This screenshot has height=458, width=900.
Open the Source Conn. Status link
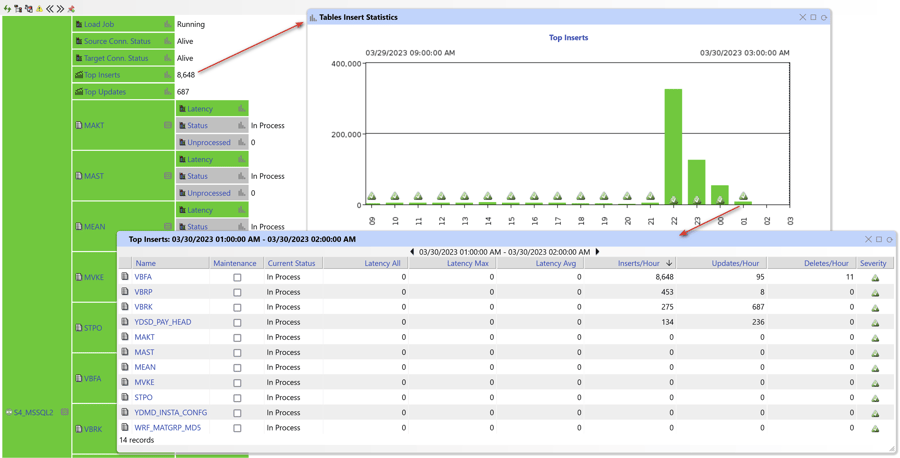tap(117, 41)
